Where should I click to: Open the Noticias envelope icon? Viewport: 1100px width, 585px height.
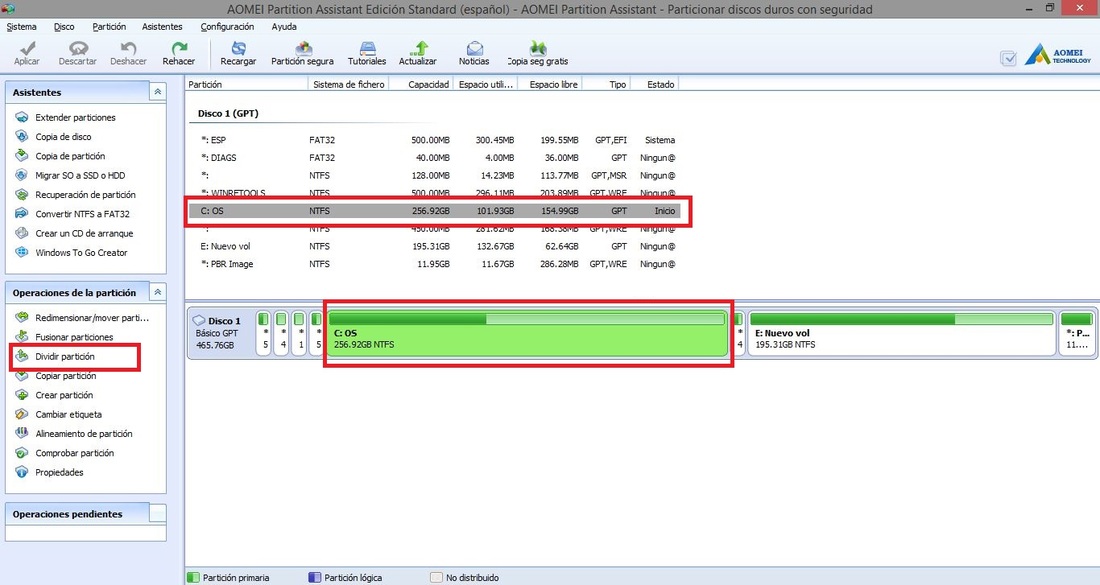point(475,48)
